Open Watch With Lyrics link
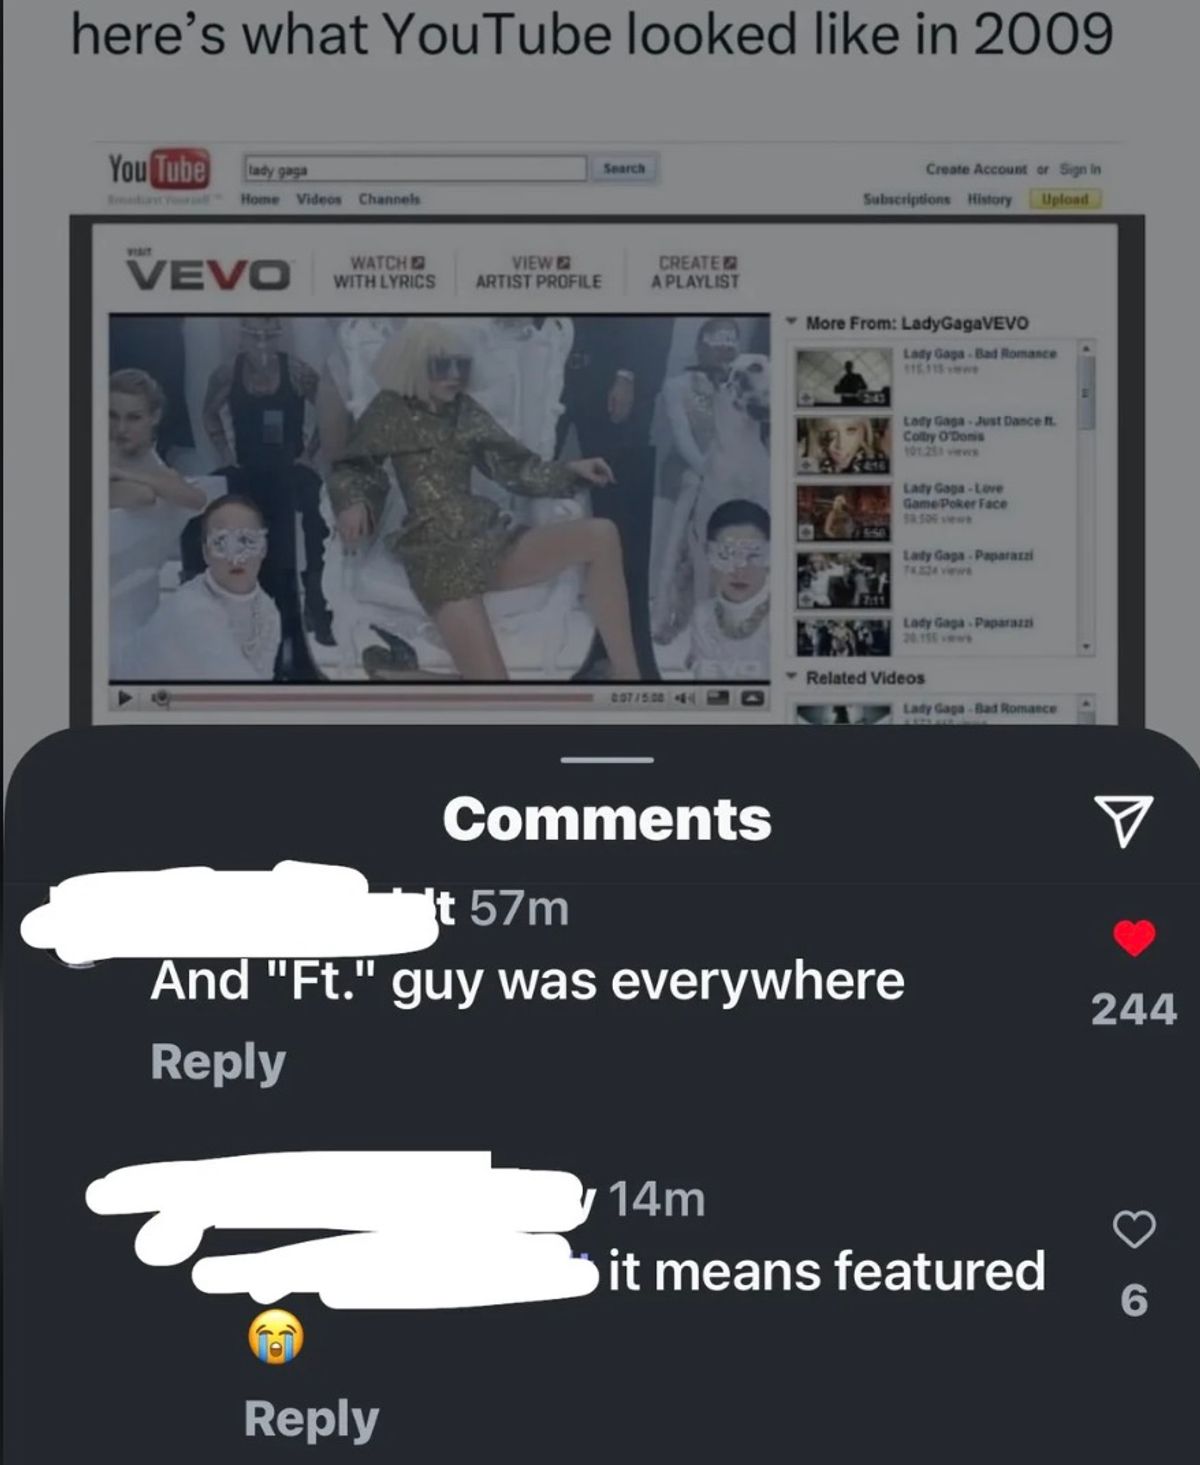Image resolution: width=1200 pixels, height=1465 pixels. click(384, 272)
